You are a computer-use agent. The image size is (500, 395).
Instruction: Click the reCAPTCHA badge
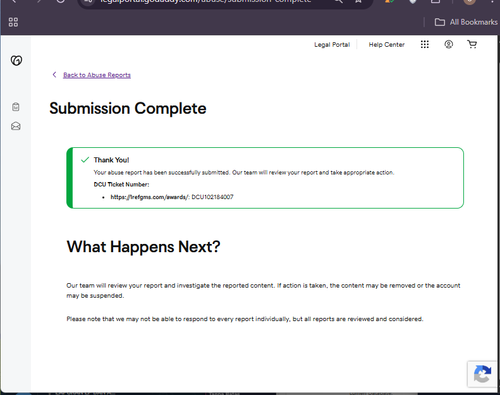click(x=482, y=374)
